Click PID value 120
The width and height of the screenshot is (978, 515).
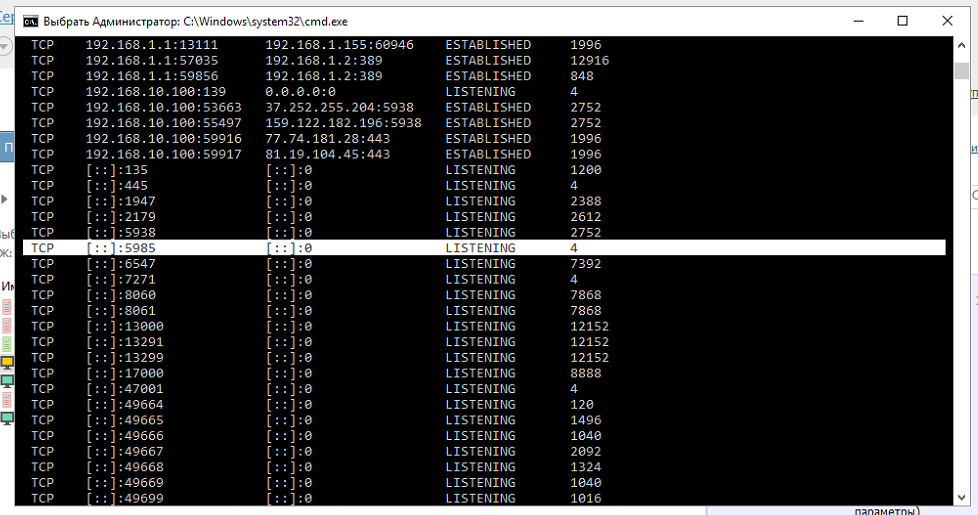(581, 405)
